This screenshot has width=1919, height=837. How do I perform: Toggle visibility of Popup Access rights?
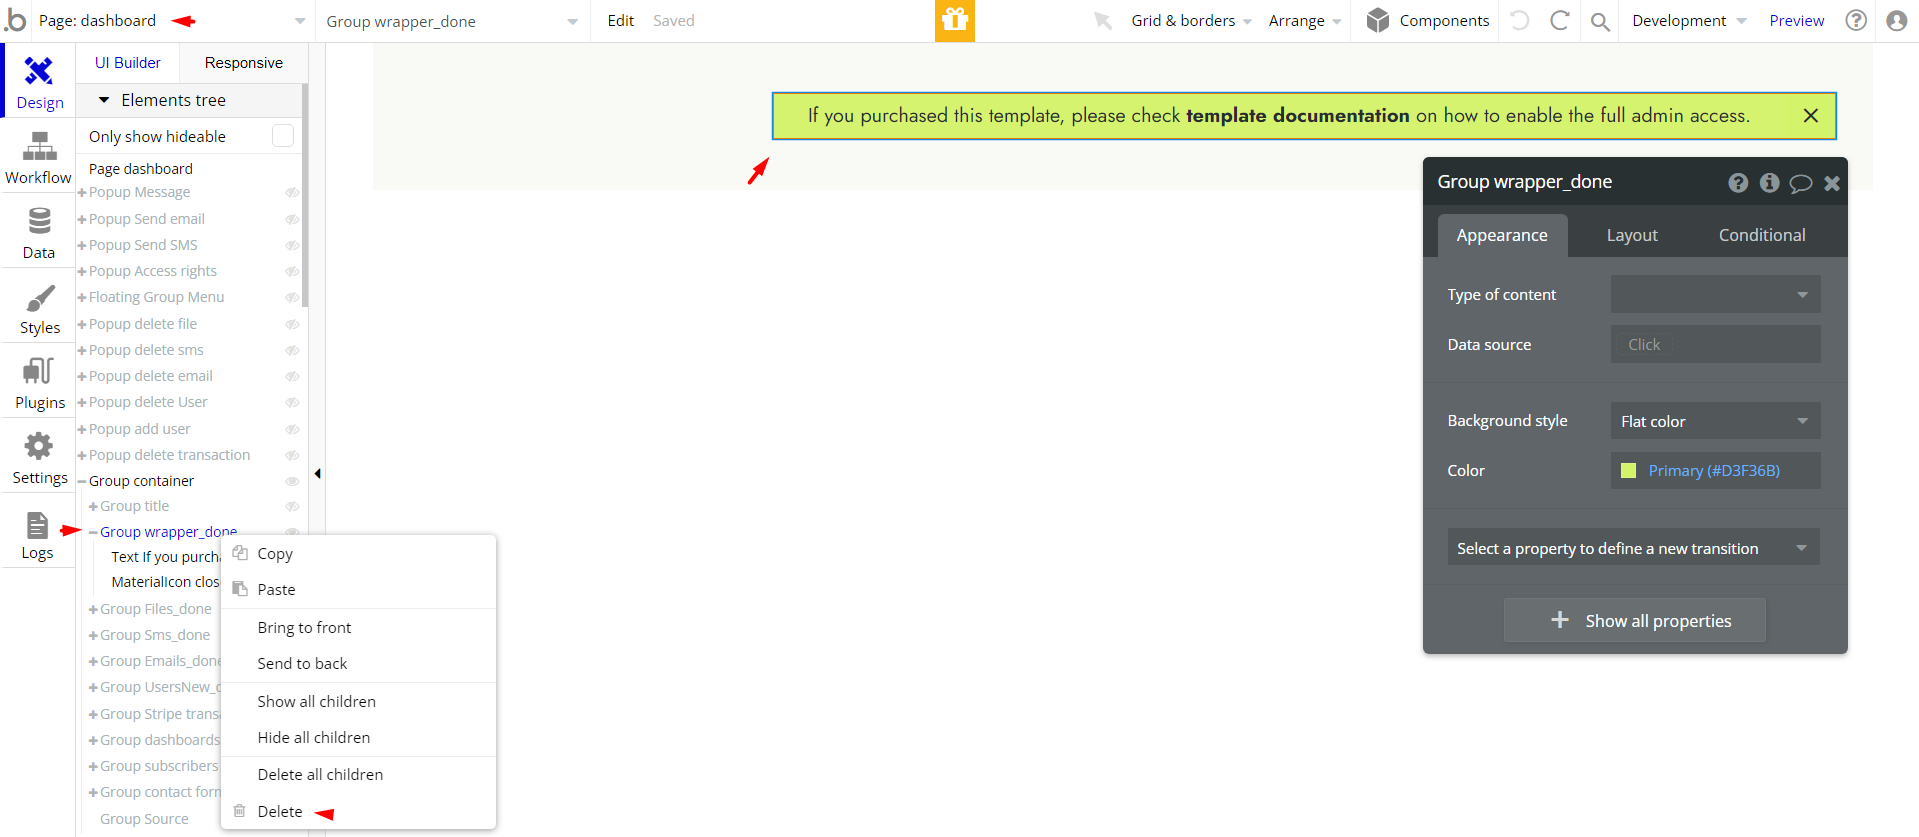click(x=292, y=271)
